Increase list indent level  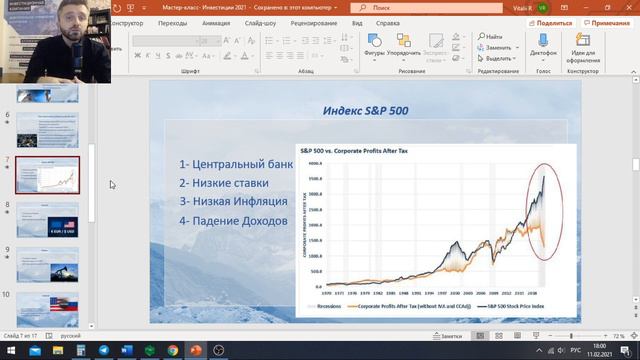316,40
